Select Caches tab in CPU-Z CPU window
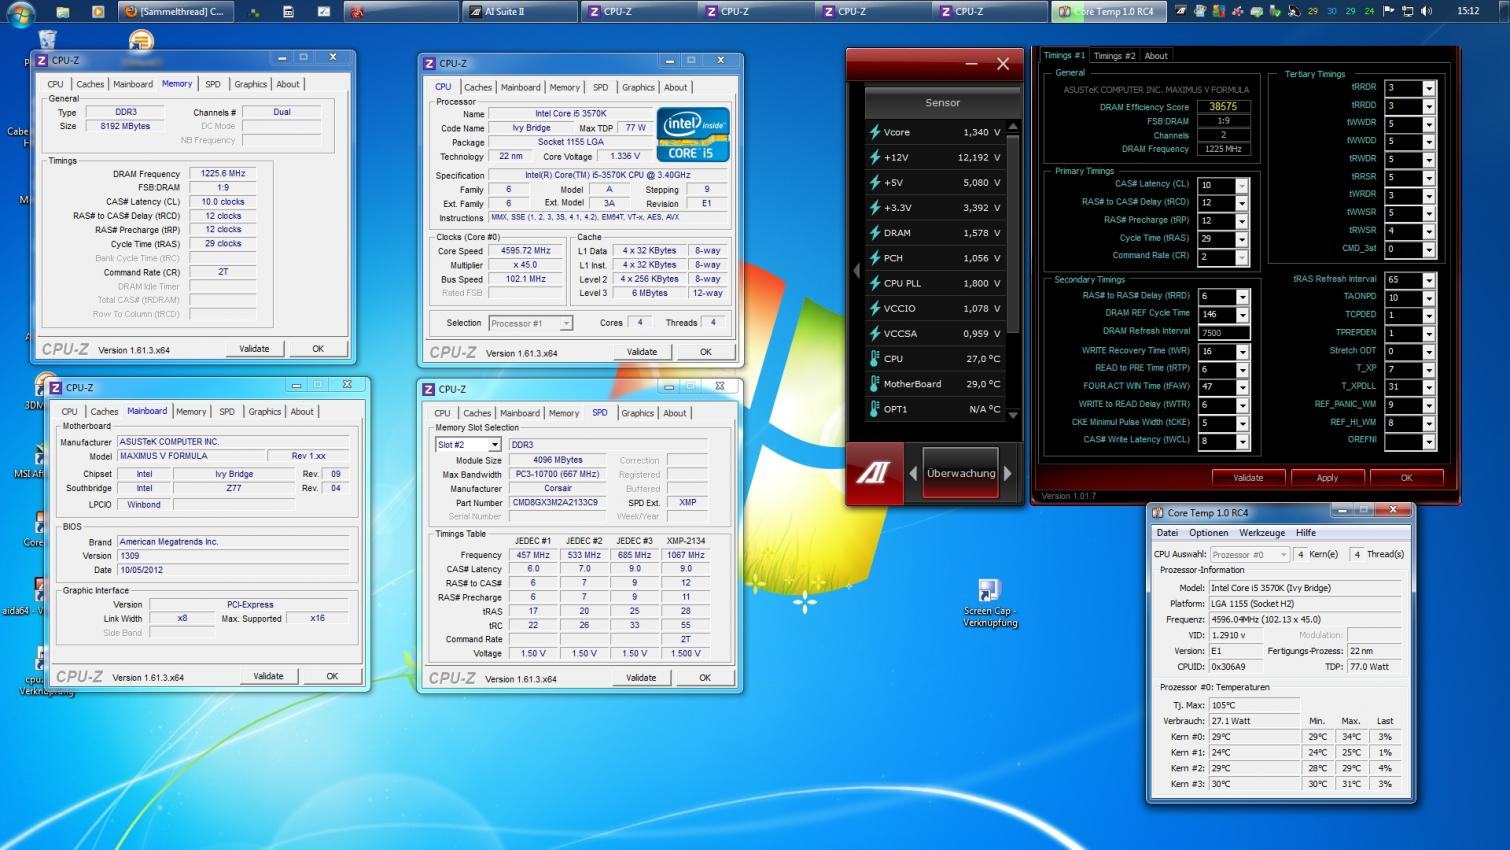Screen dimensions: 1510x850 (478, 87)
